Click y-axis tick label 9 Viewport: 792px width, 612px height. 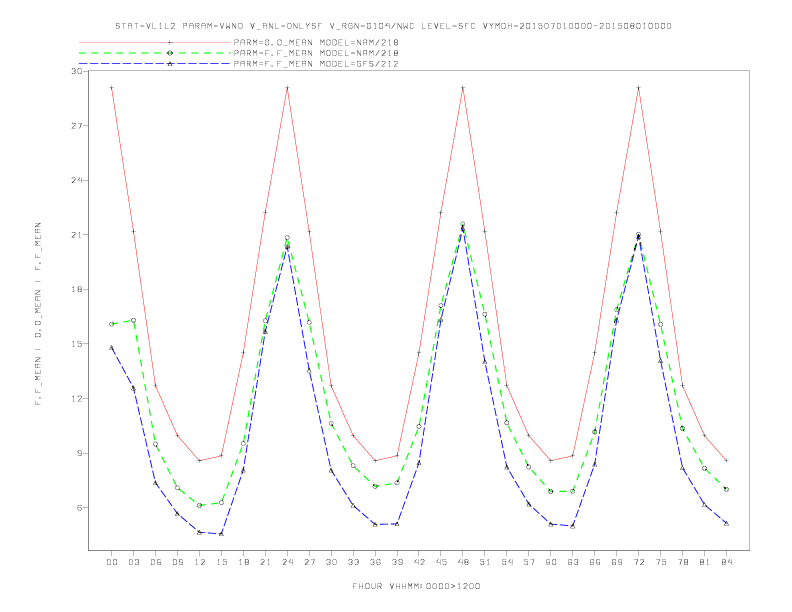point(79,453)
